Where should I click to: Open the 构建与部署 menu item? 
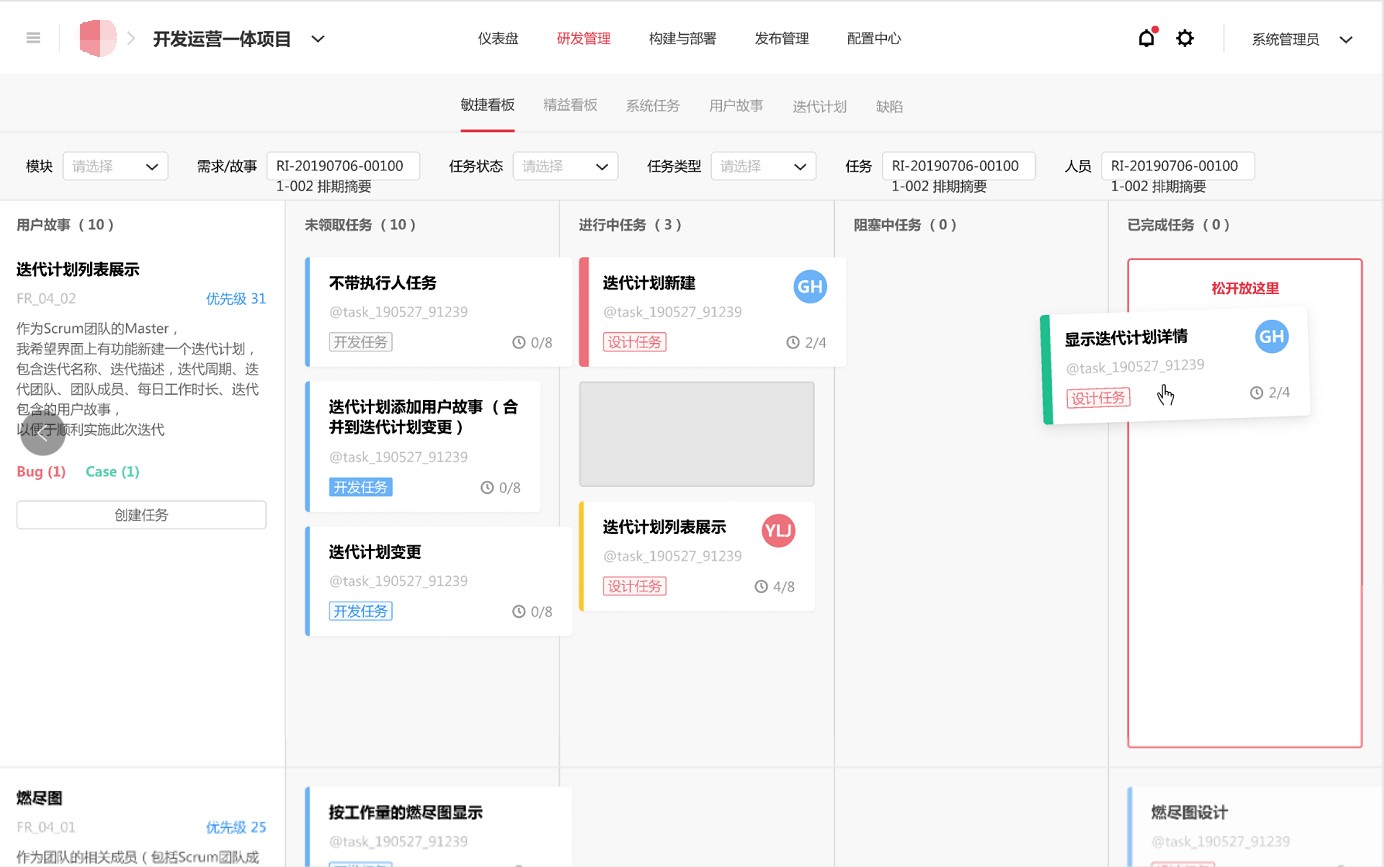pos(682,38)
